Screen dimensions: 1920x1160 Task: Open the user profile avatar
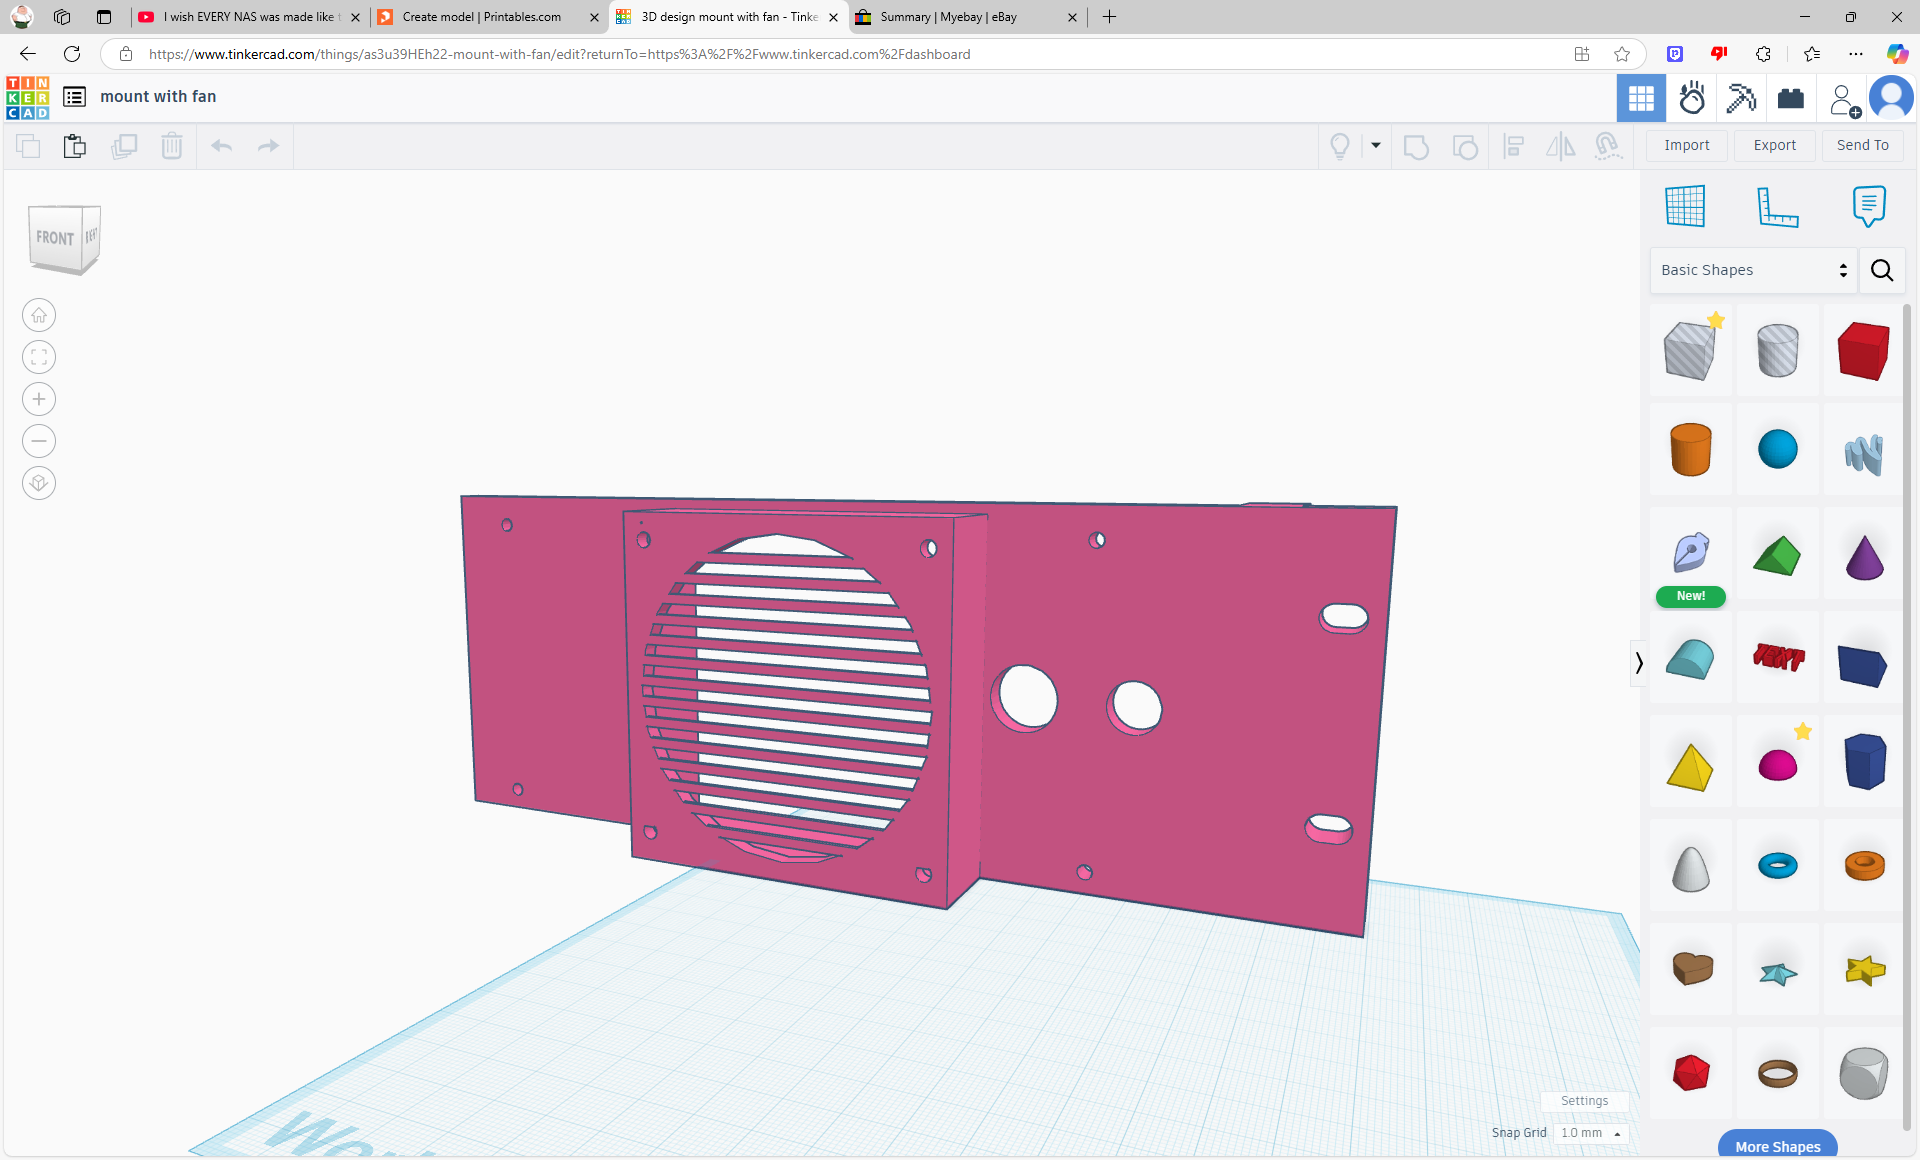point(1891,98)
